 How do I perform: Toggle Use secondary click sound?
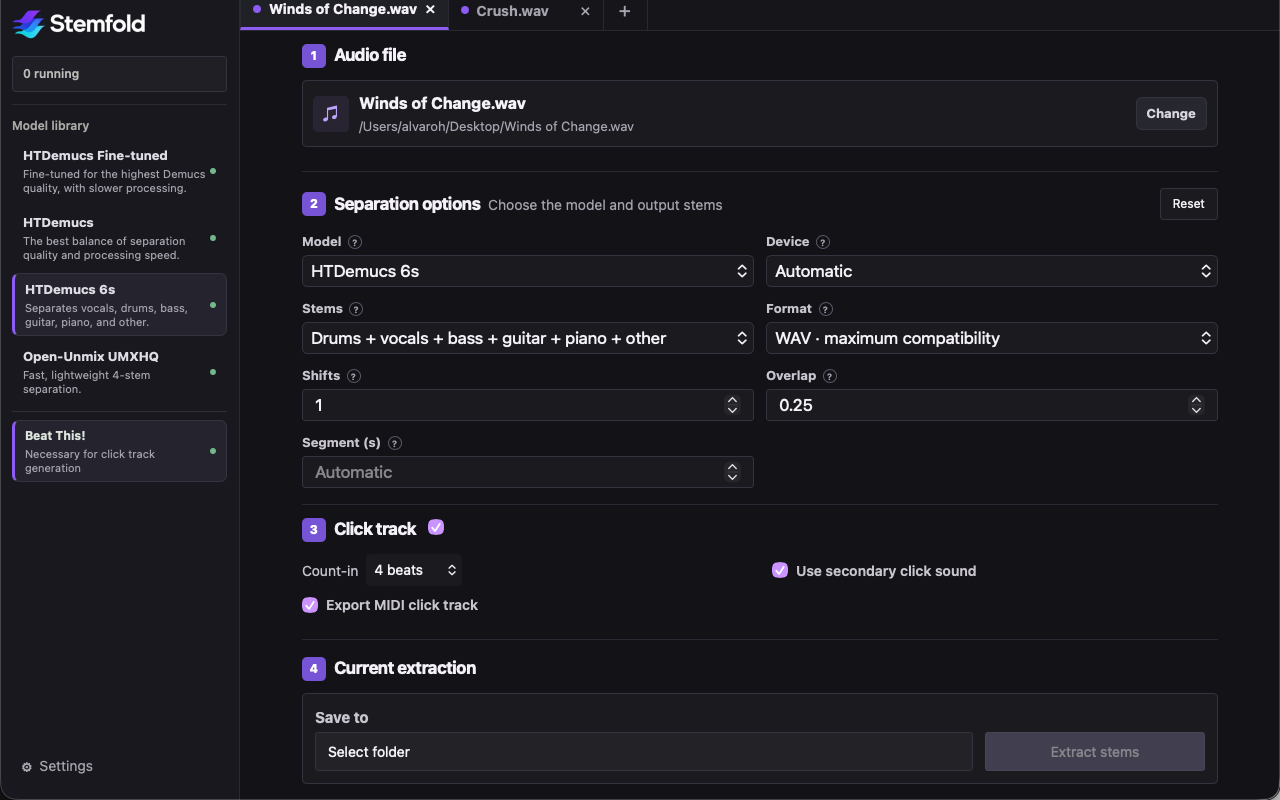coord(780,570)
